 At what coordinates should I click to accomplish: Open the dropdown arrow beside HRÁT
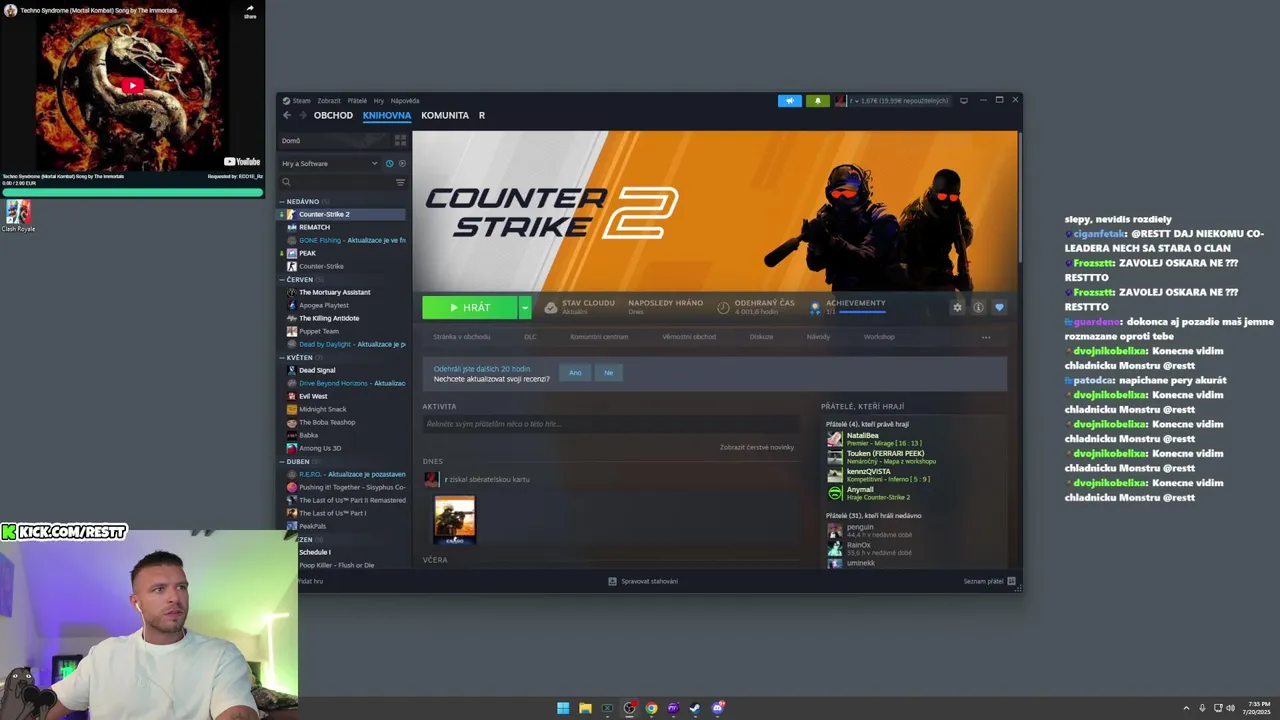point(524,307)
